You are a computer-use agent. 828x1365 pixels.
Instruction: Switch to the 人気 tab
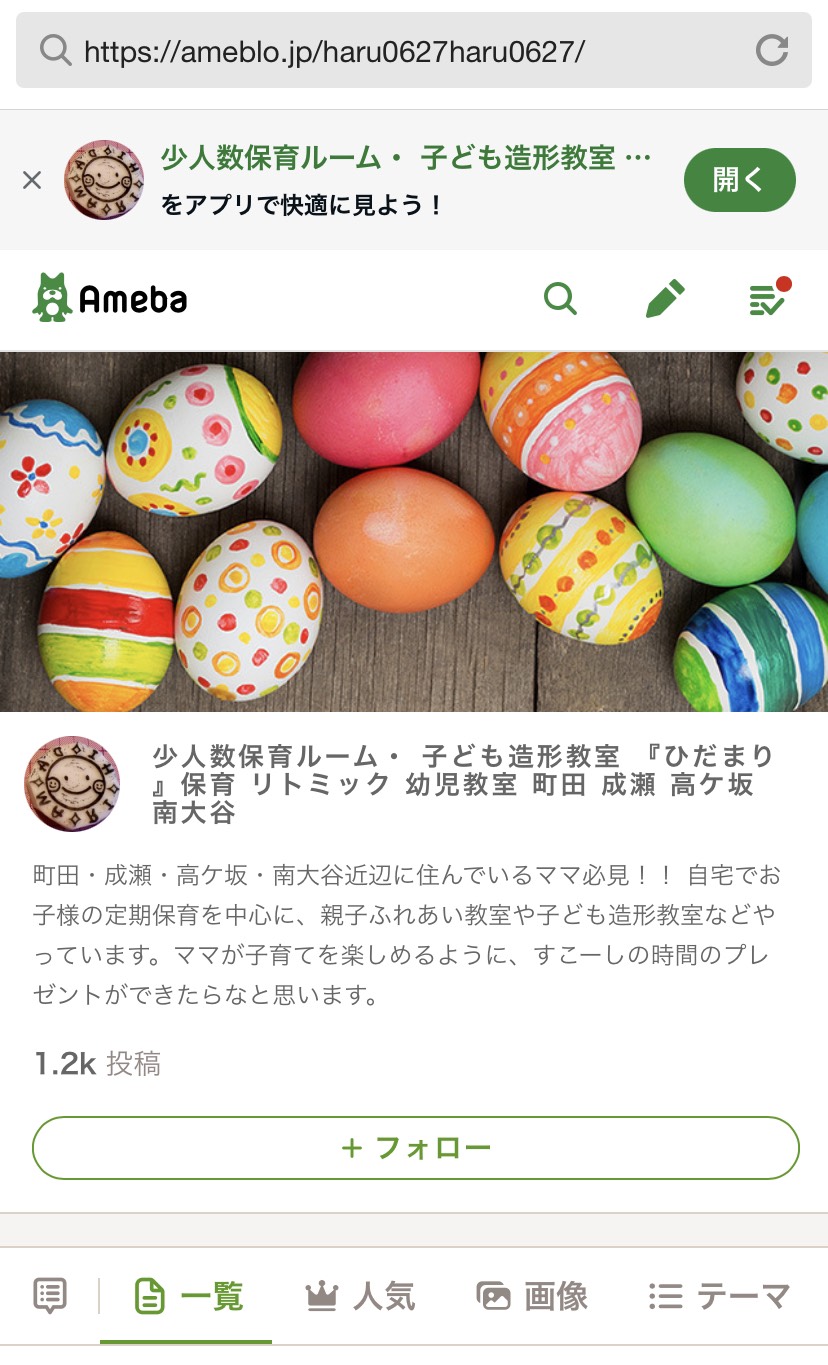point(360,1297)
